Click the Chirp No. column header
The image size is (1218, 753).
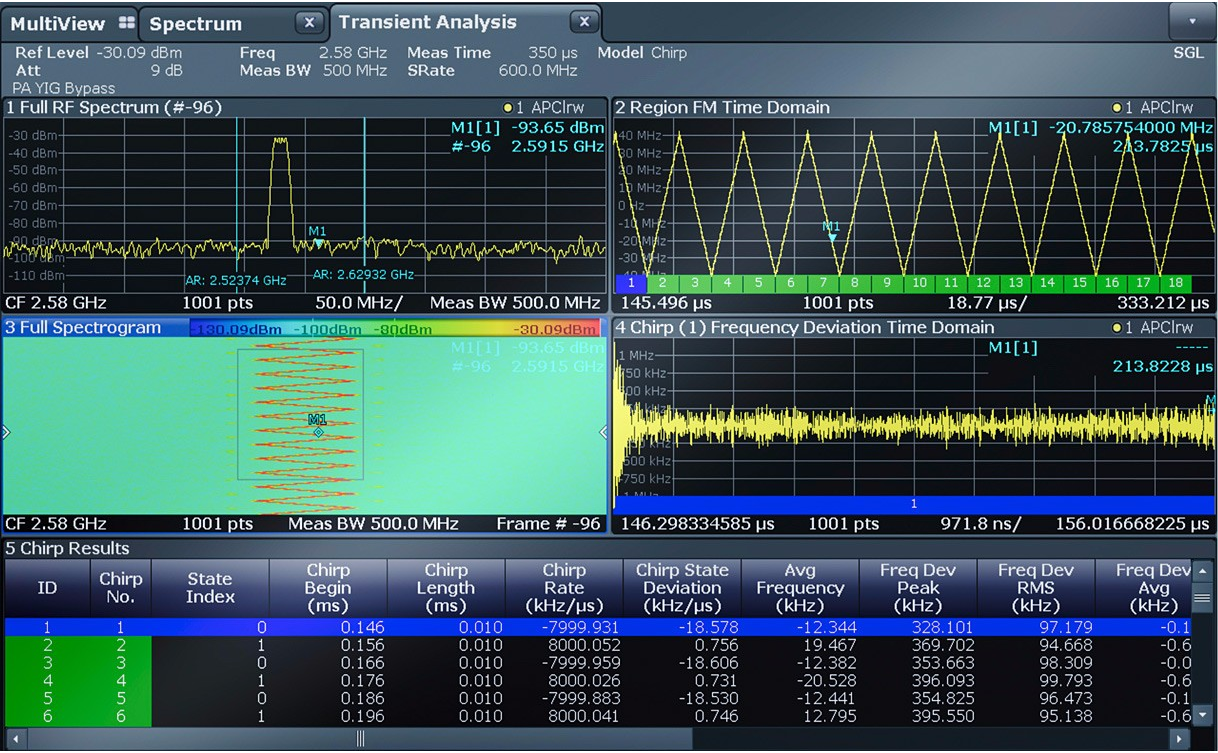click(121, 588)
